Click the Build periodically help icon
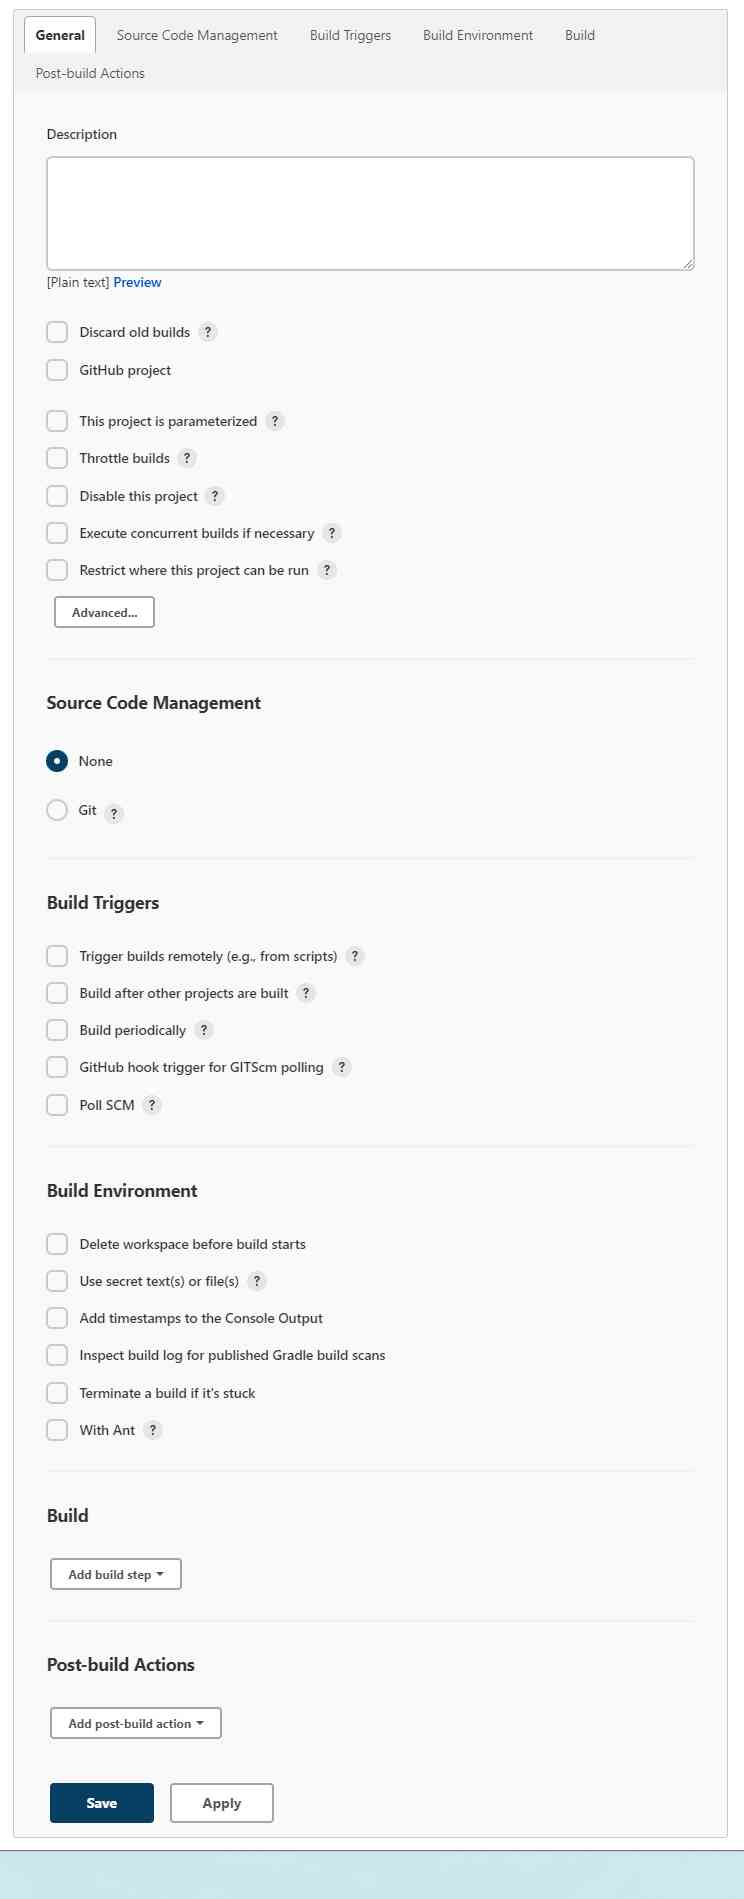 click(203, 1030)
